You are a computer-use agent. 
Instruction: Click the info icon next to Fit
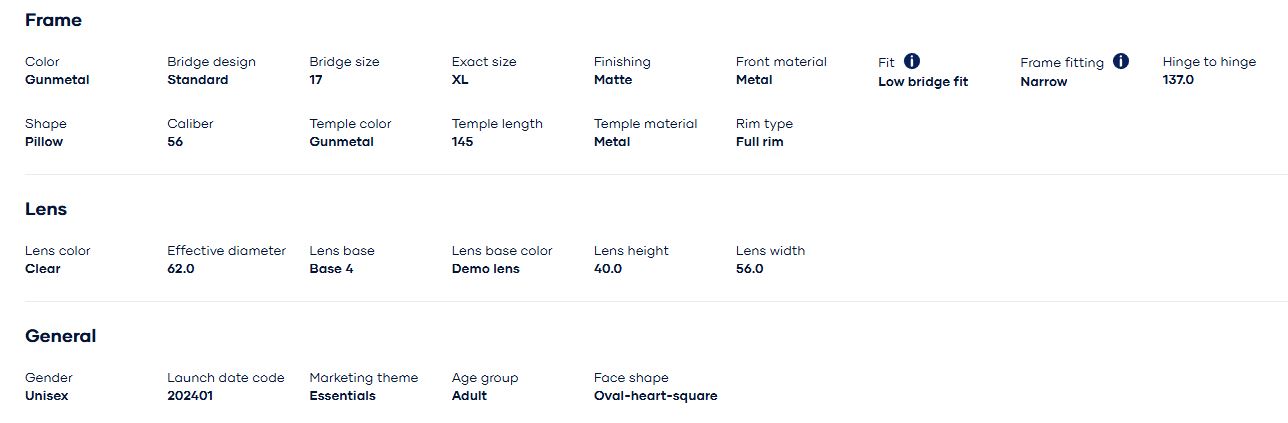(912, 61)
